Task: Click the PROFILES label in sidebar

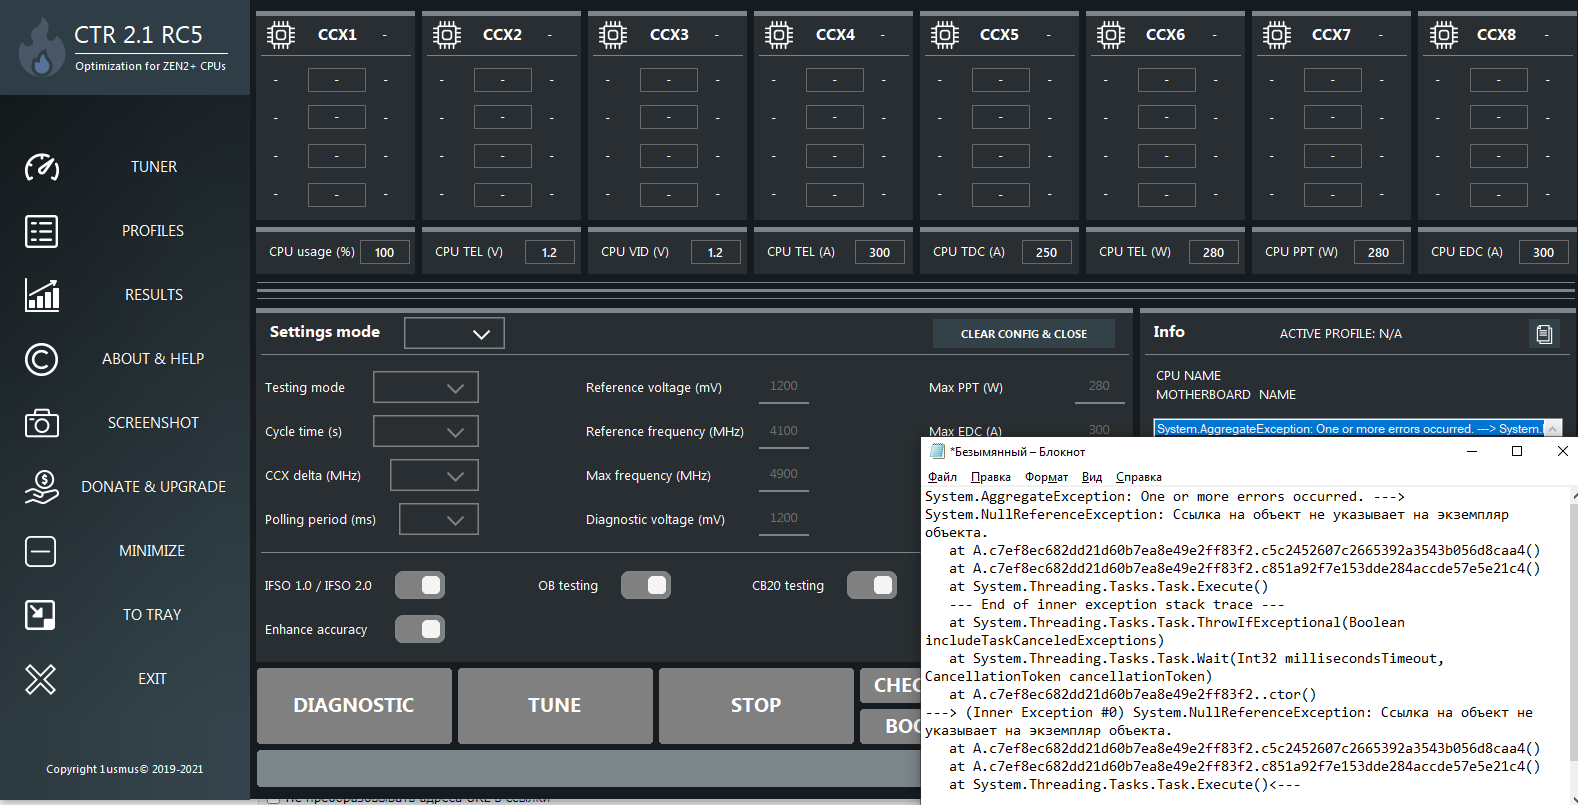Action: 153,231
